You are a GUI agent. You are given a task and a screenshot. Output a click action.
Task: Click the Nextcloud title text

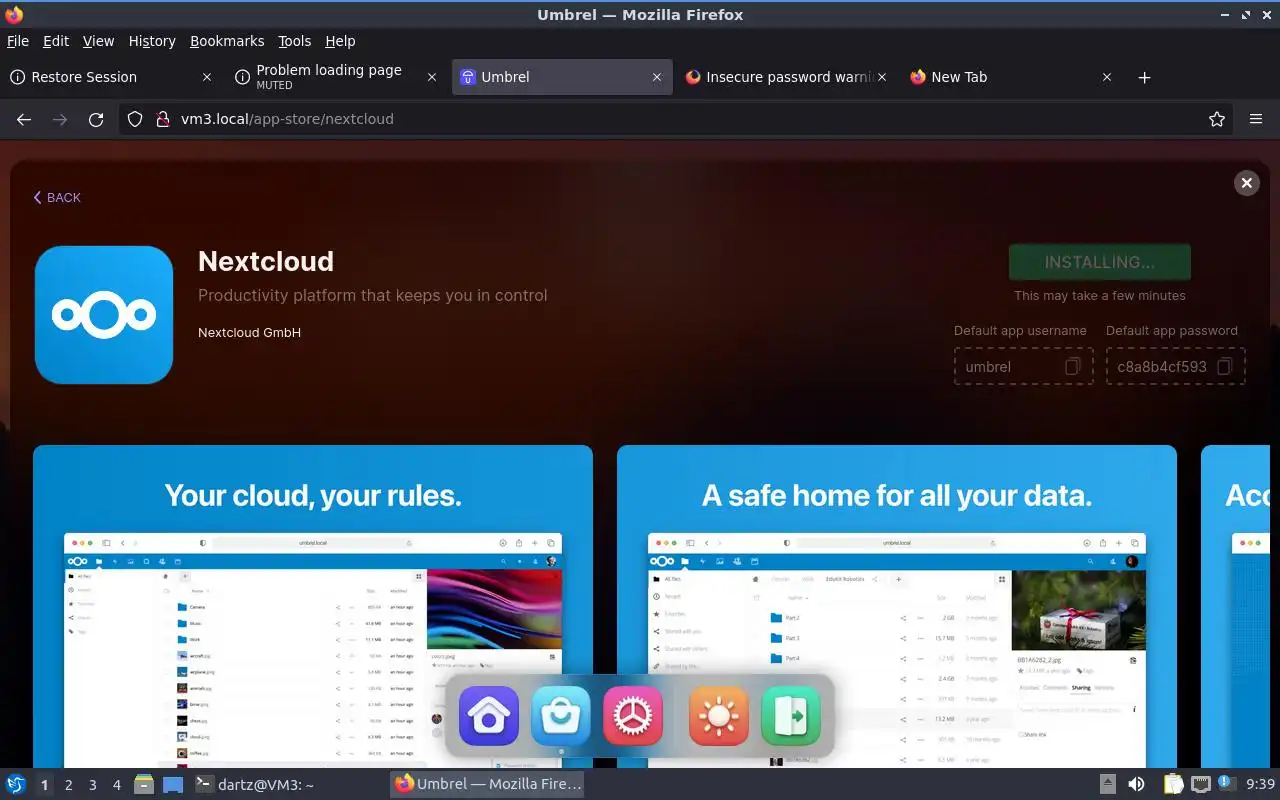(x=266, y=261)
